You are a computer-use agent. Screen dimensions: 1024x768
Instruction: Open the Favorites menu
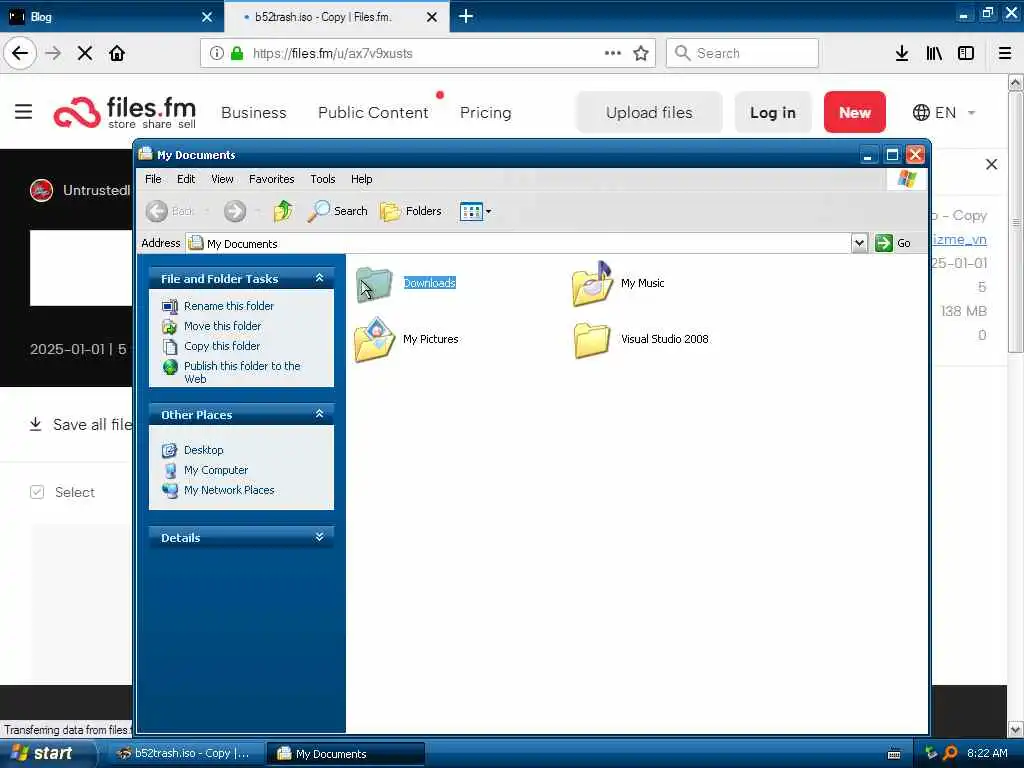tap(272, 179)
